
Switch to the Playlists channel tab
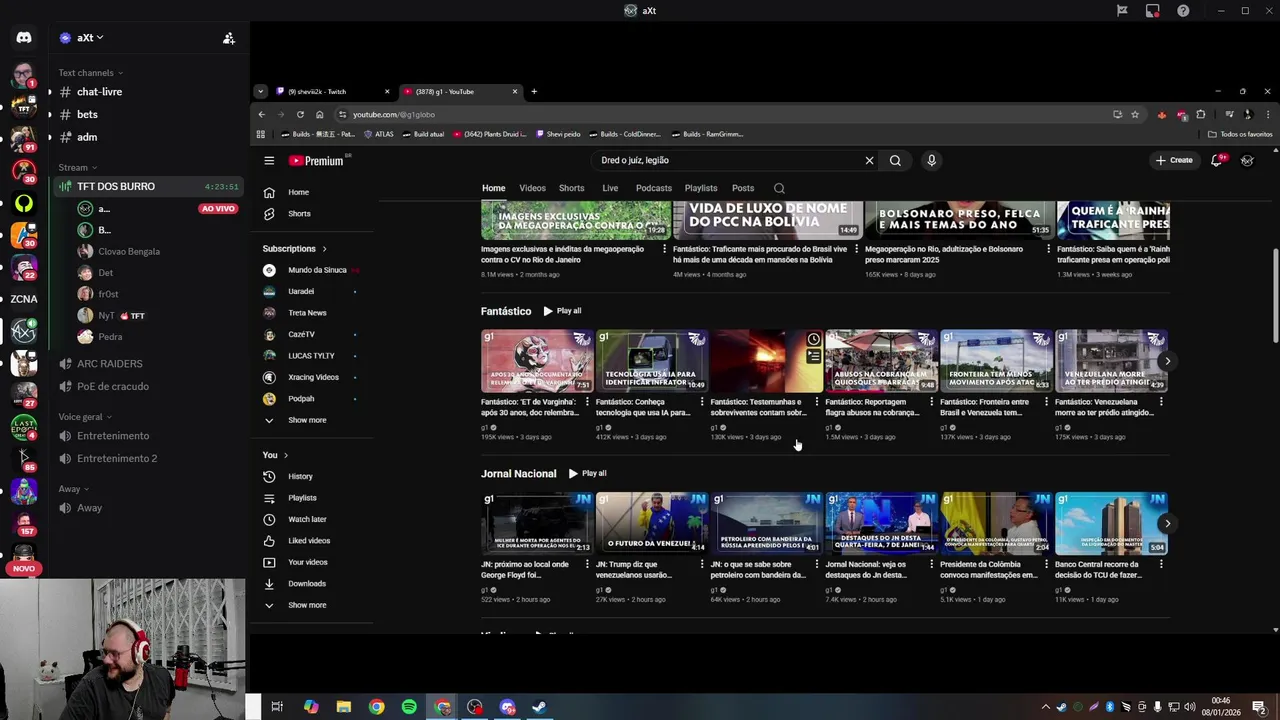[x=701, y=188]
